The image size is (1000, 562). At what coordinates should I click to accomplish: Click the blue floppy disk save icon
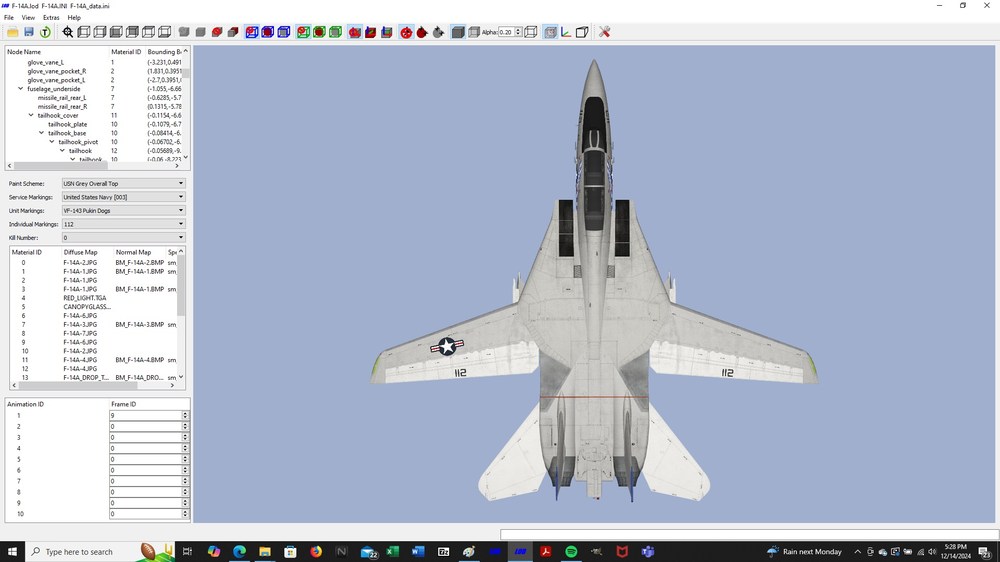click(x=29, y=32)
